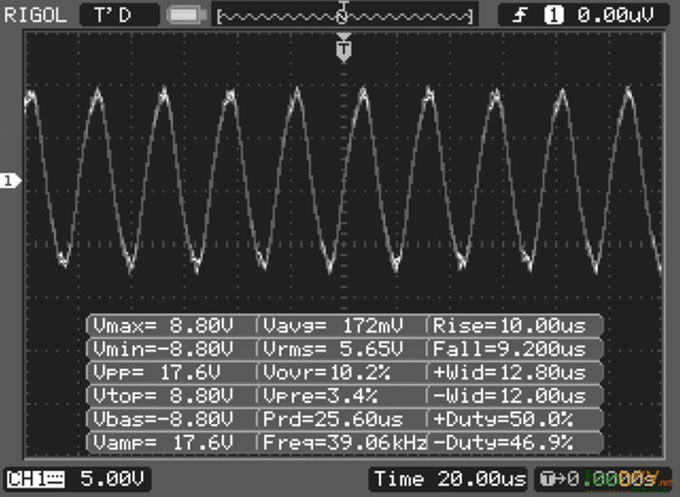Viewport: 680px width, 497px height.
Task: Select the Rise=10.00us measurement
Action: tap(517, 326)
